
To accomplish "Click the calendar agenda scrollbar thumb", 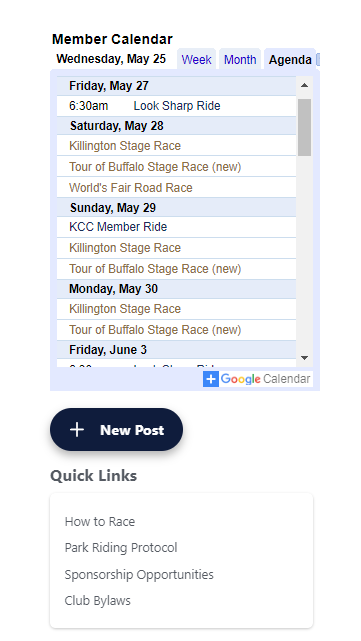I will click(x=304, y=127).
